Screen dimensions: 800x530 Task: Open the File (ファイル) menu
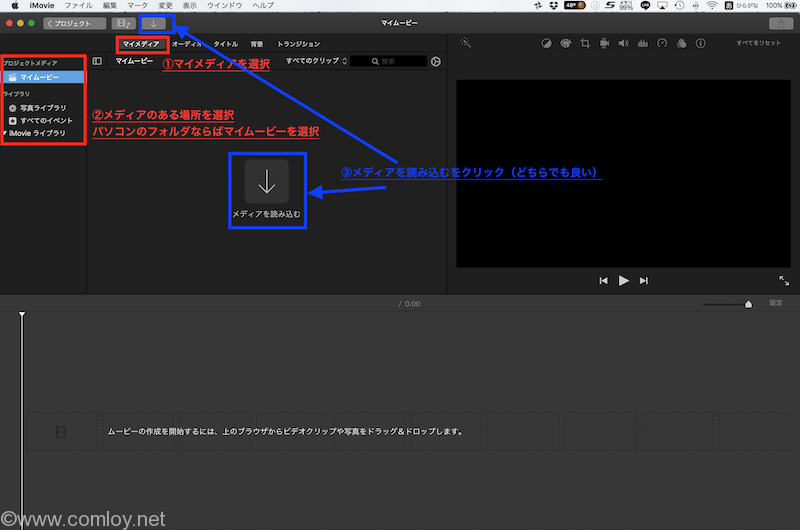(x=78, y=6)
